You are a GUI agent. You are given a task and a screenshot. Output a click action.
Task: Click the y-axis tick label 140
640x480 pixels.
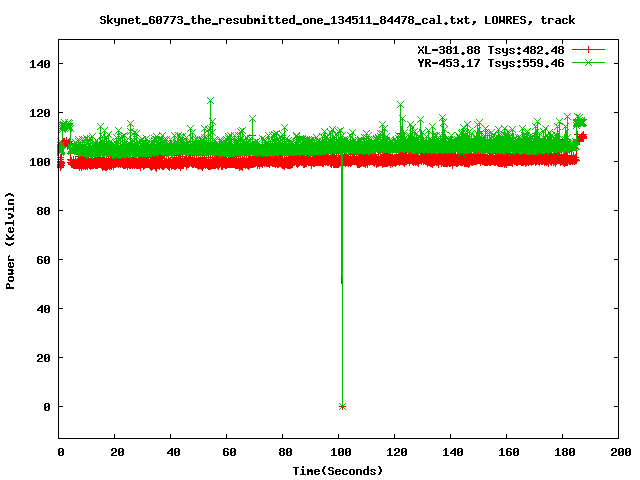40,64
